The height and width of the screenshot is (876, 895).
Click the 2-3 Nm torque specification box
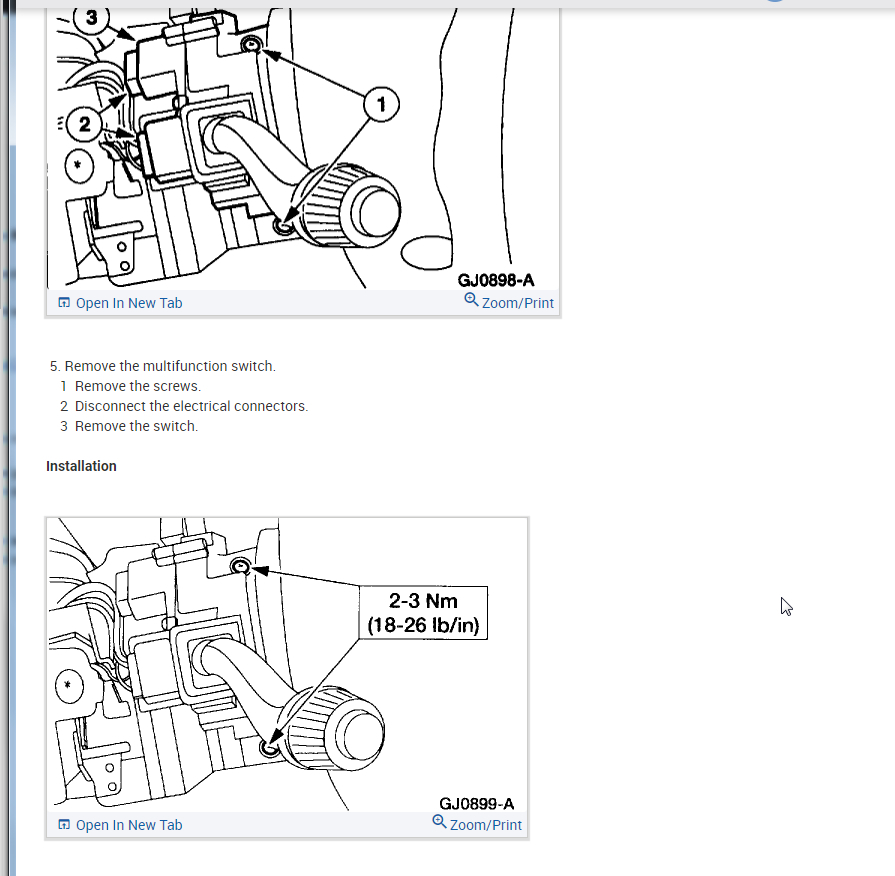(424, 613)
